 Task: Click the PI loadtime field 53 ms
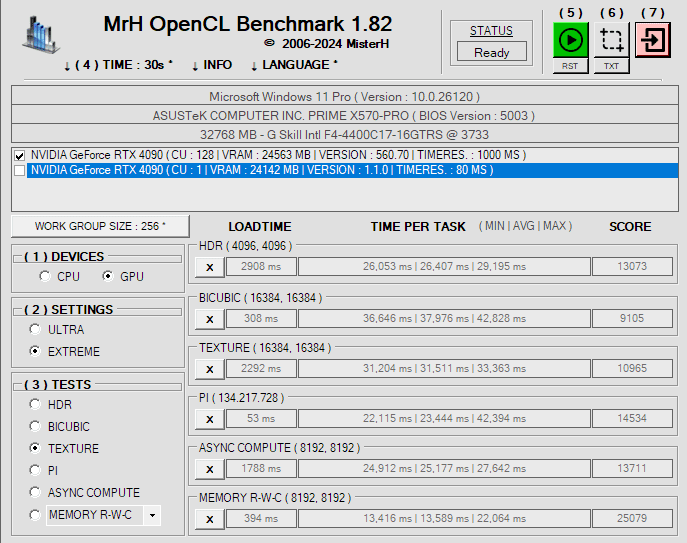(x=261, y=419)
